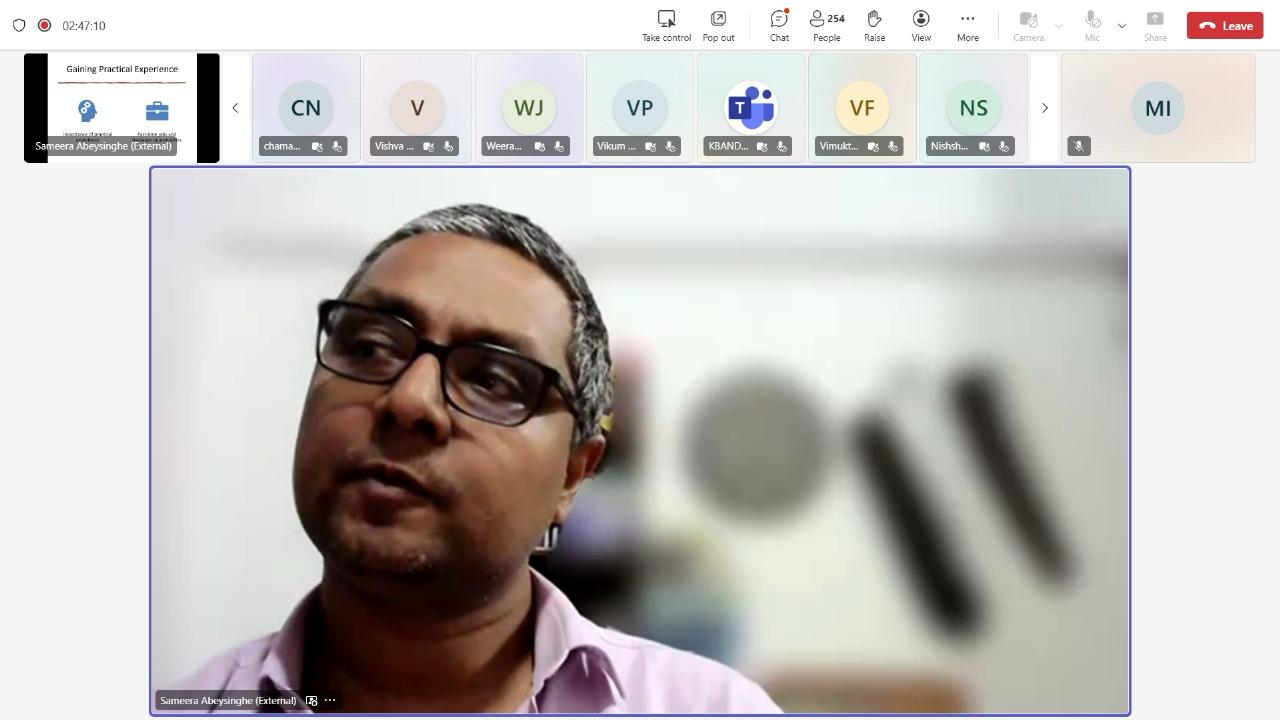Expand the Mic device options arrow
Screen dimensions: 1280x720
1121,26
